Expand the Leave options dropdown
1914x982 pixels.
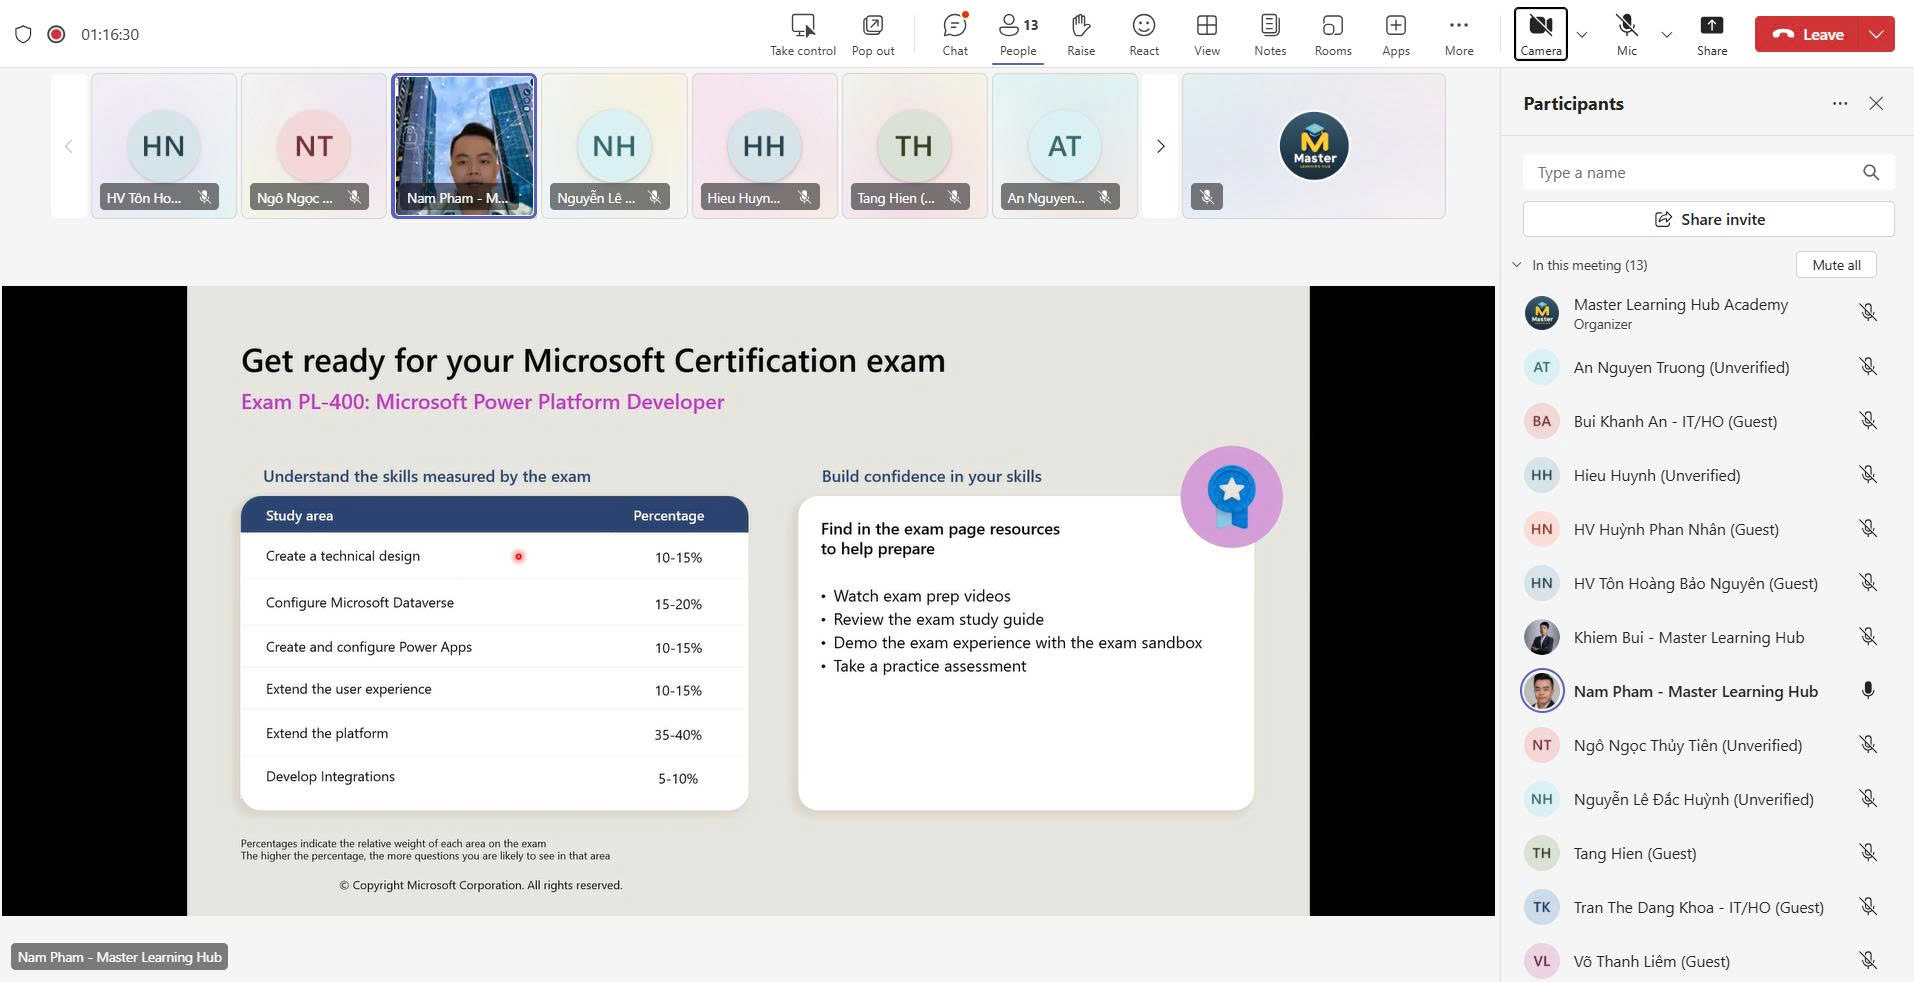click(x=1876, y=34)
